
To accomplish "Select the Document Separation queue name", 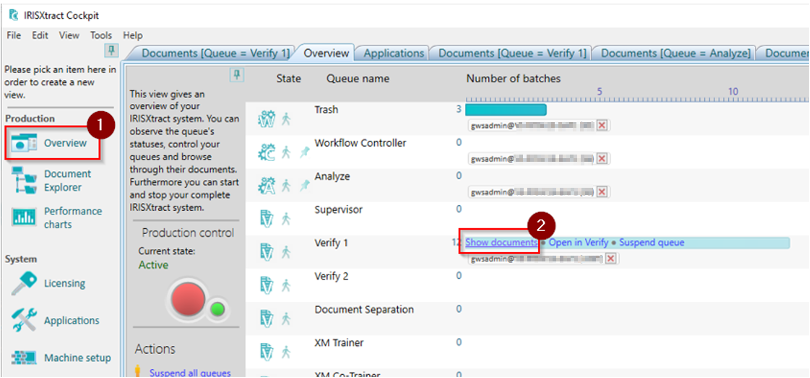I will (x=364, y=309).
